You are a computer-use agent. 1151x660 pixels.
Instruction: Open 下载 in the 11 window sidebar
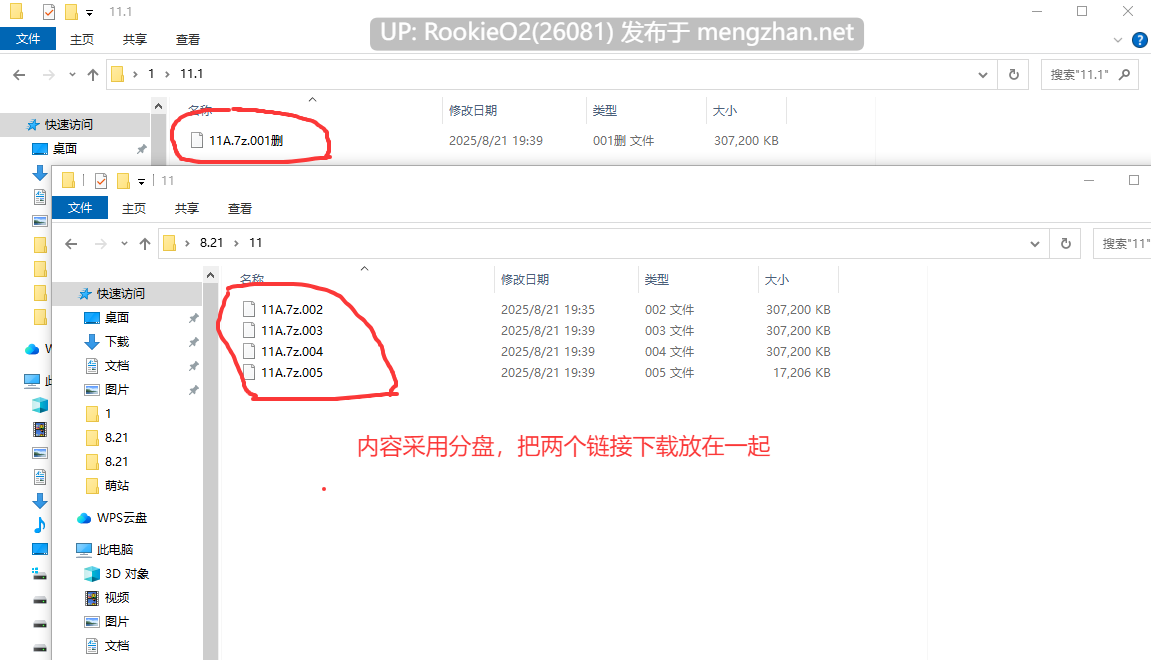117,342
